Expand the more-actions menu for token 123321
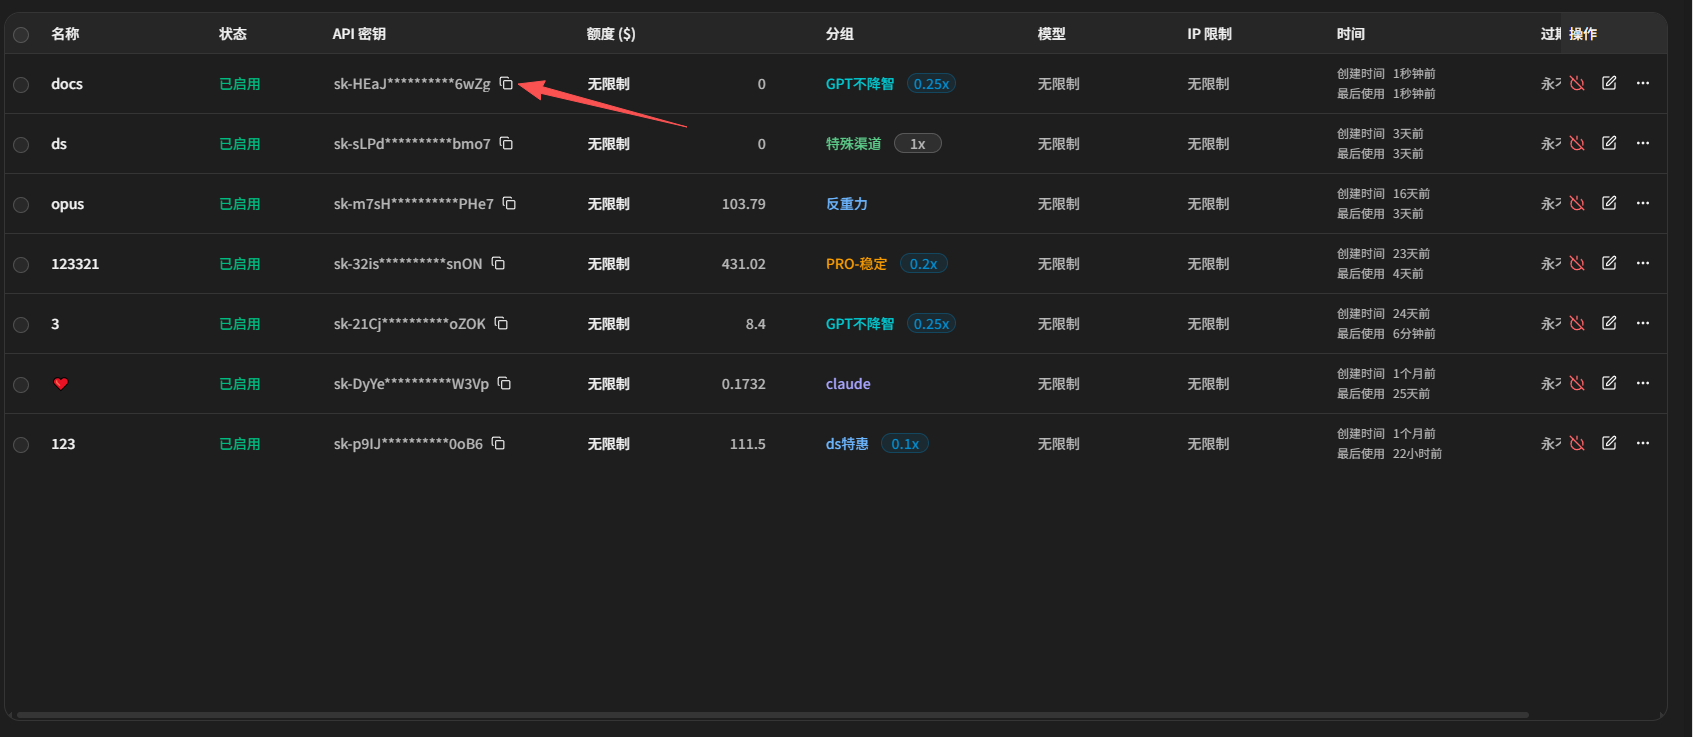The height and width of the screenshot is (737, 1696). (1643, 263)
